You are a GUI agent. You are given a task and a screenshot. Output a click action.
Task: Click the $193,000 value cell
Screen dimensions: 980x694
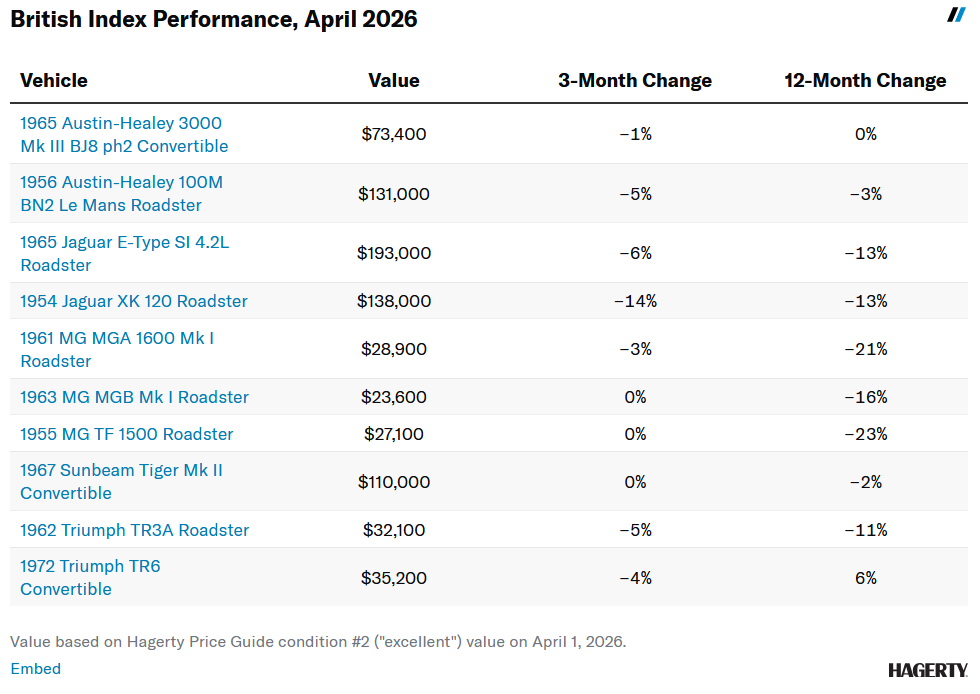point(394,253)
